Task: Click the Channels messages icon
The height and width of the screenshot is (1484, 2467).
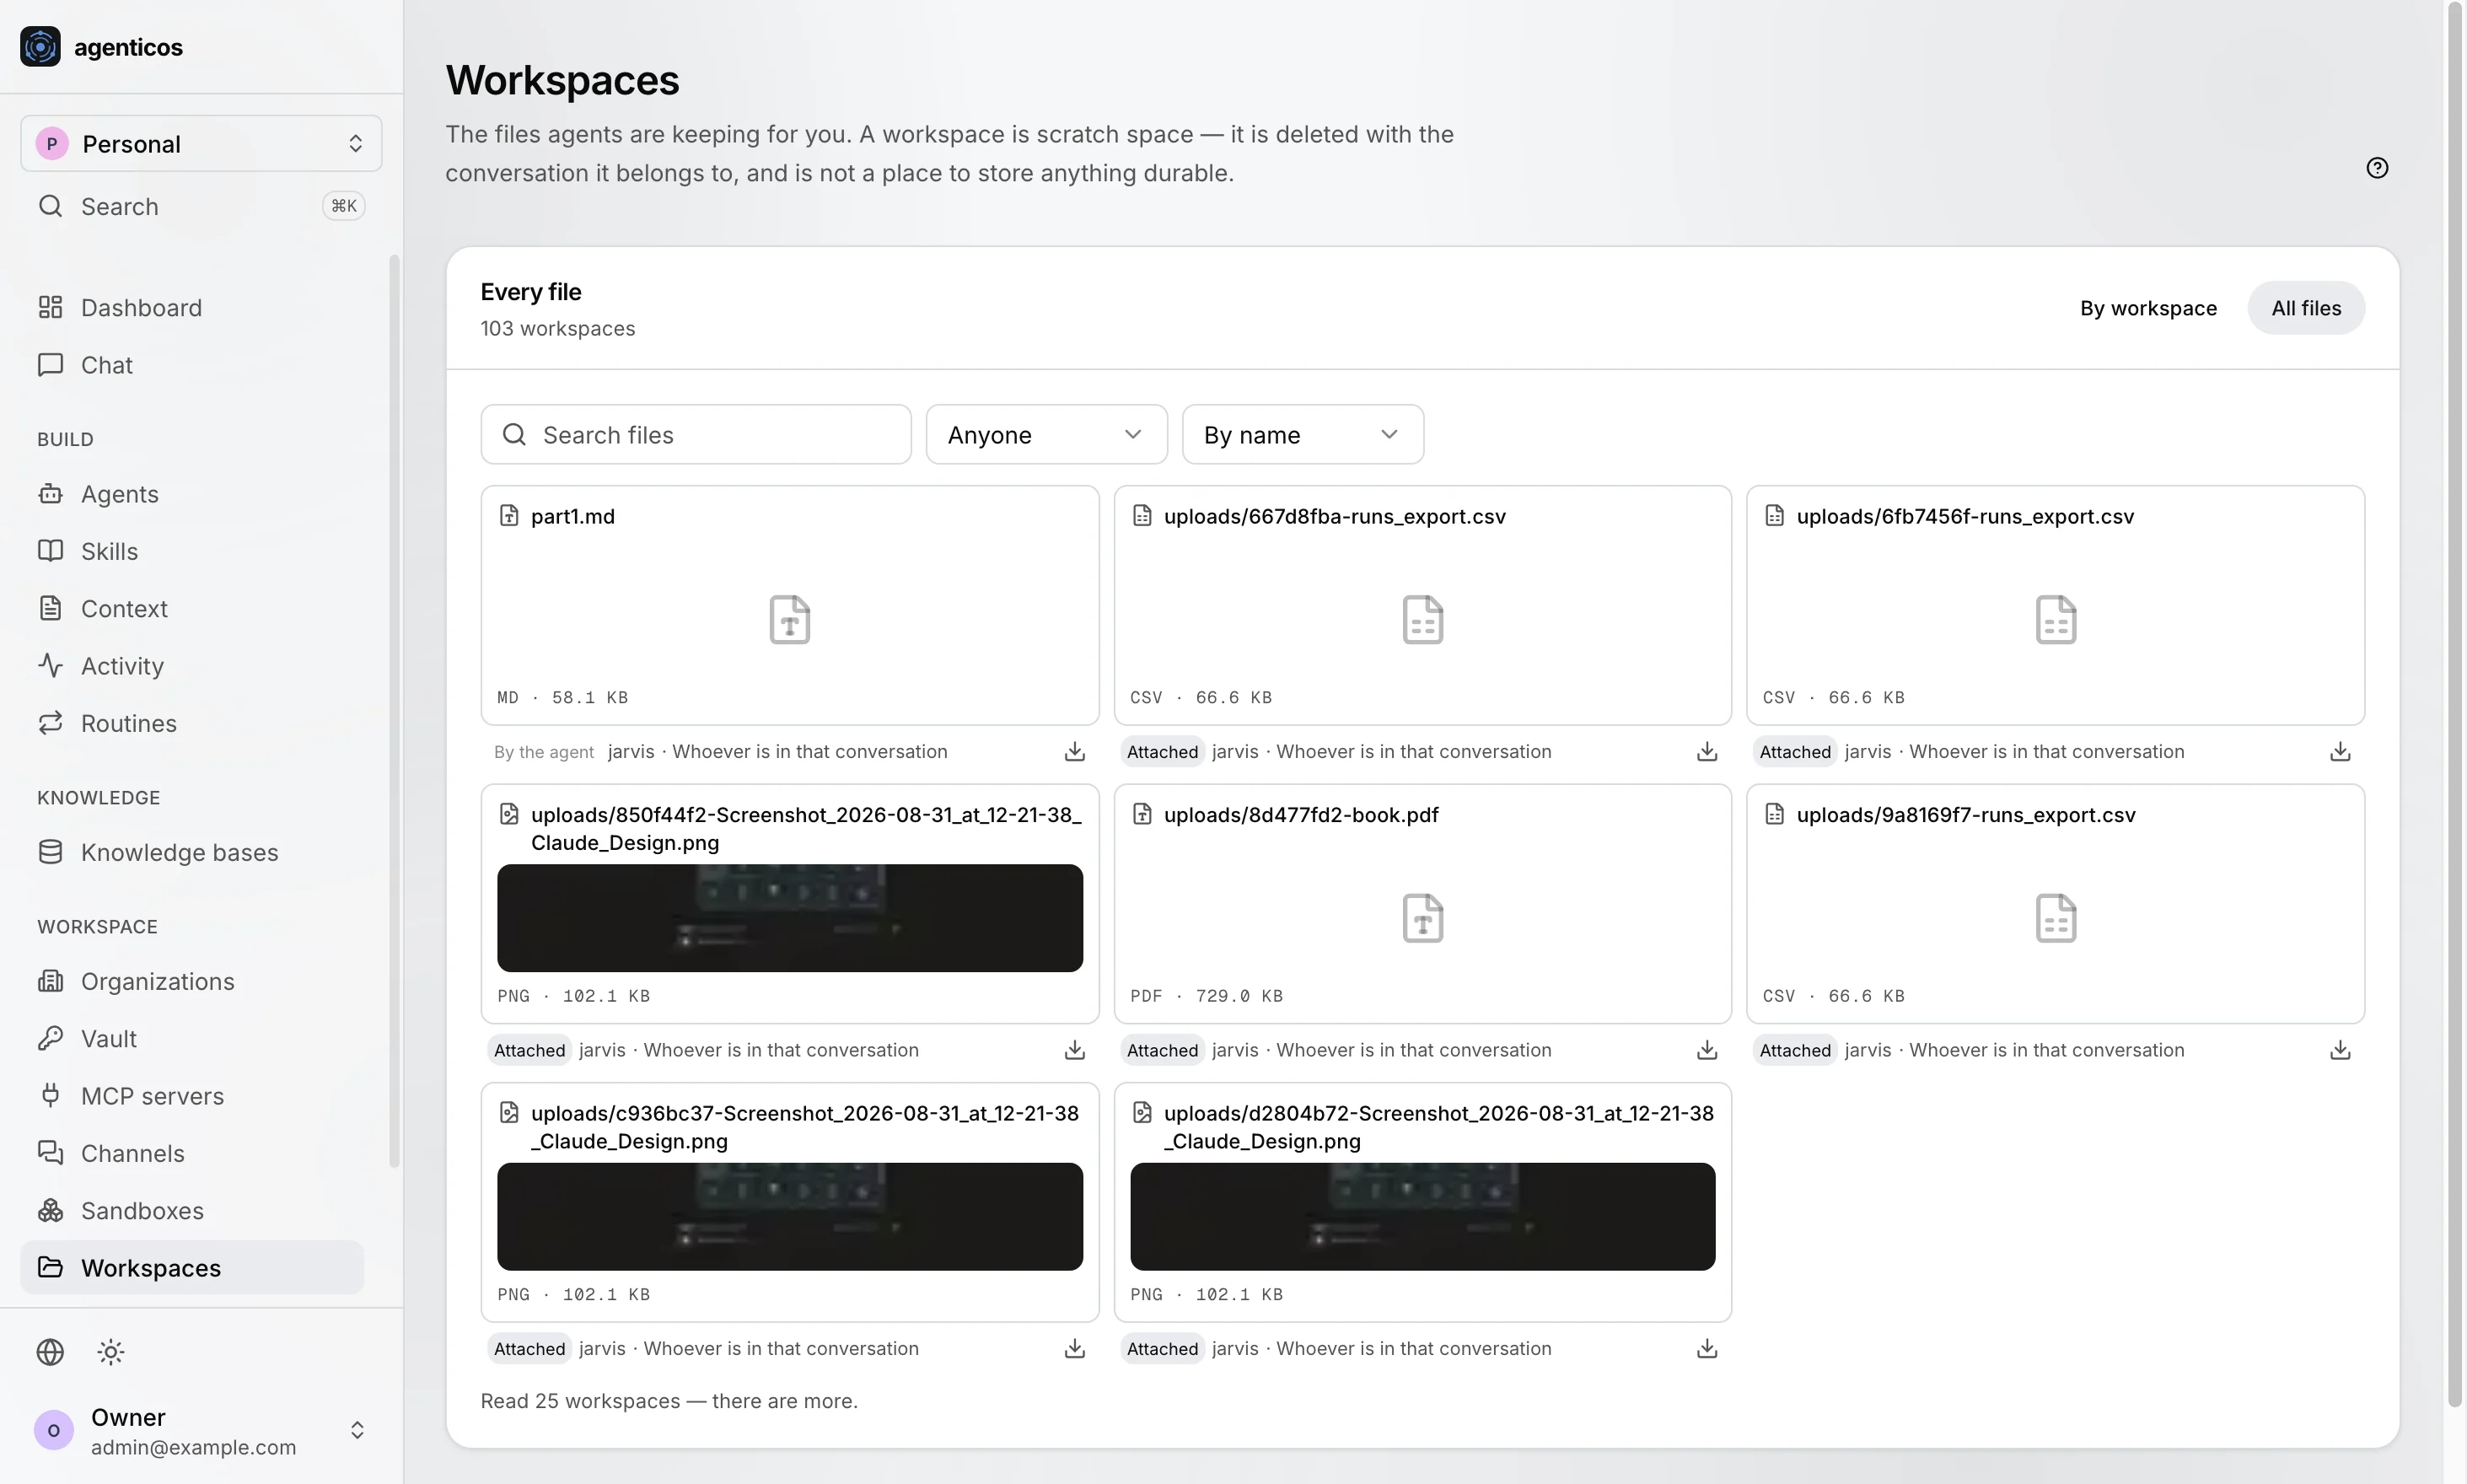Action: [x=50, y=1153]
